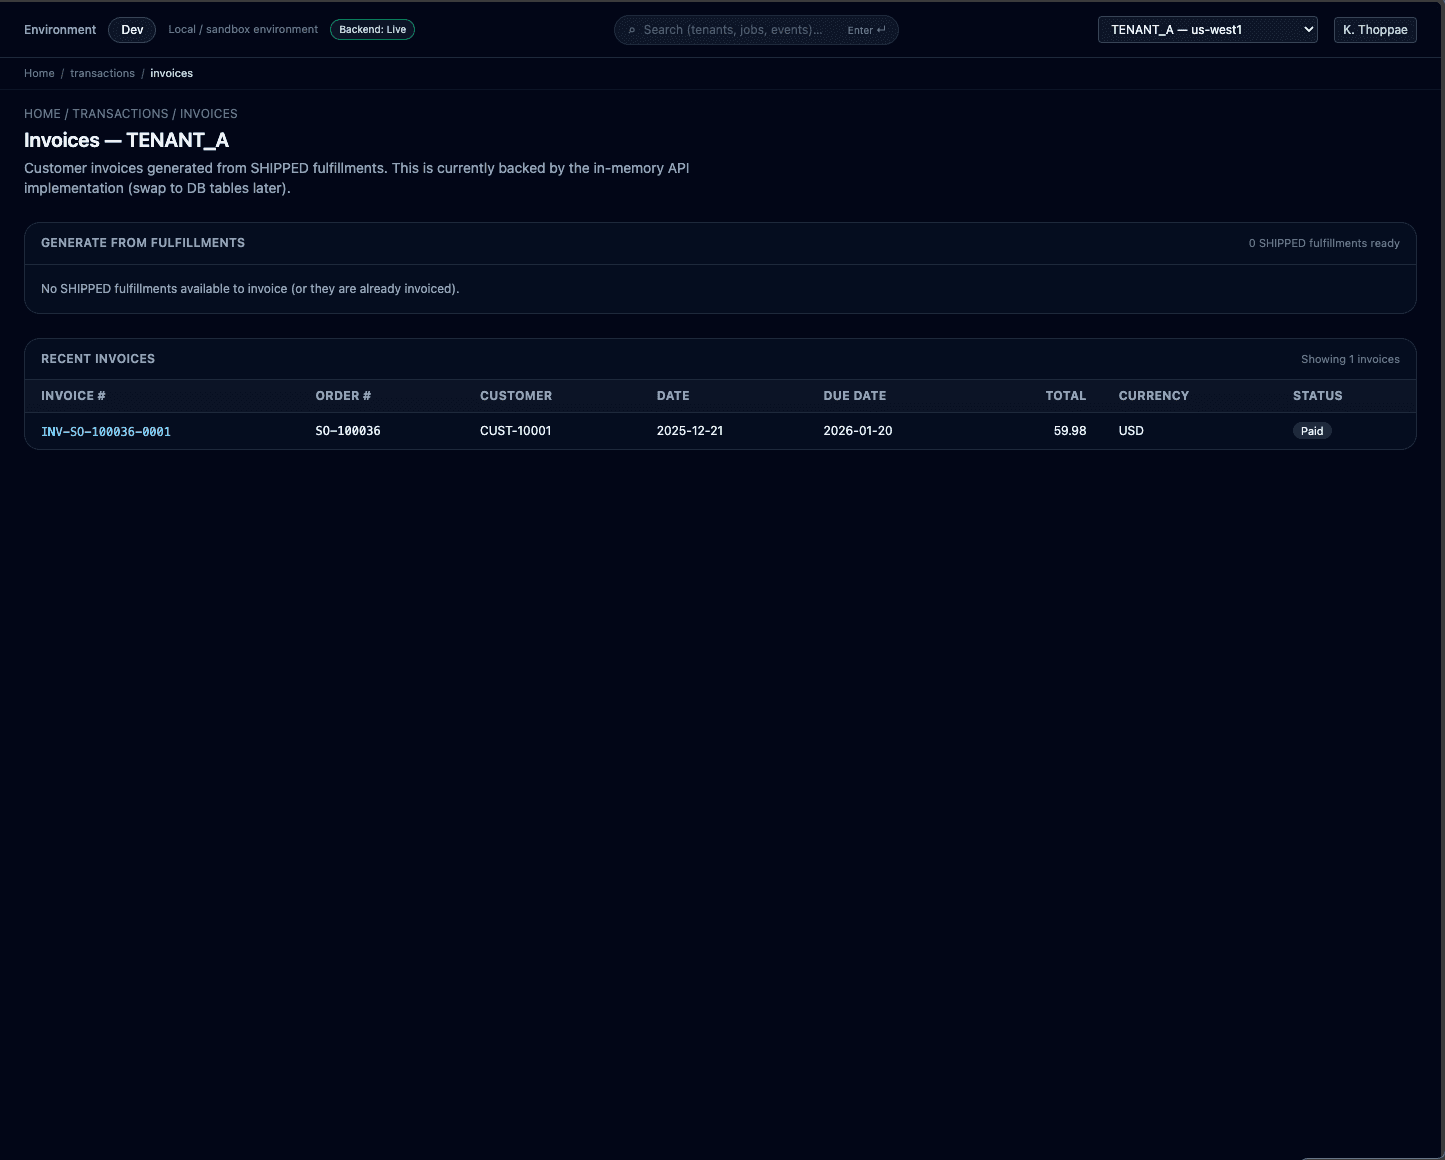Click the Enter key hint in the search bar
Viewport: 1445px width, 1160px height.
pos(866,30)
